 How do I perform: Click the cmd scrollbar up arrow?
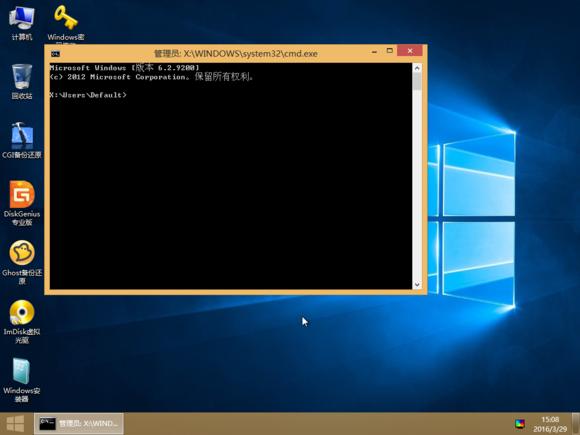417,68
